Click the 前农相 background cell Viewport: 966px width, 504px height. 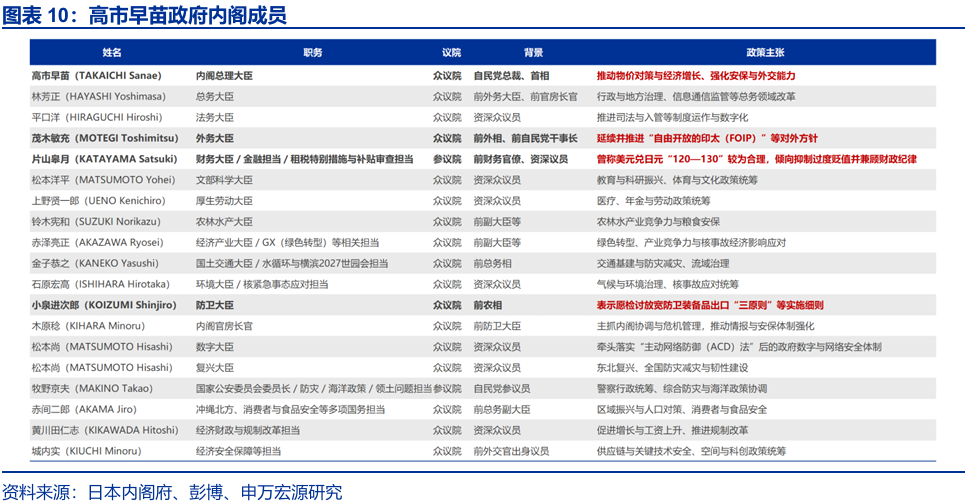tap(491, 305)
